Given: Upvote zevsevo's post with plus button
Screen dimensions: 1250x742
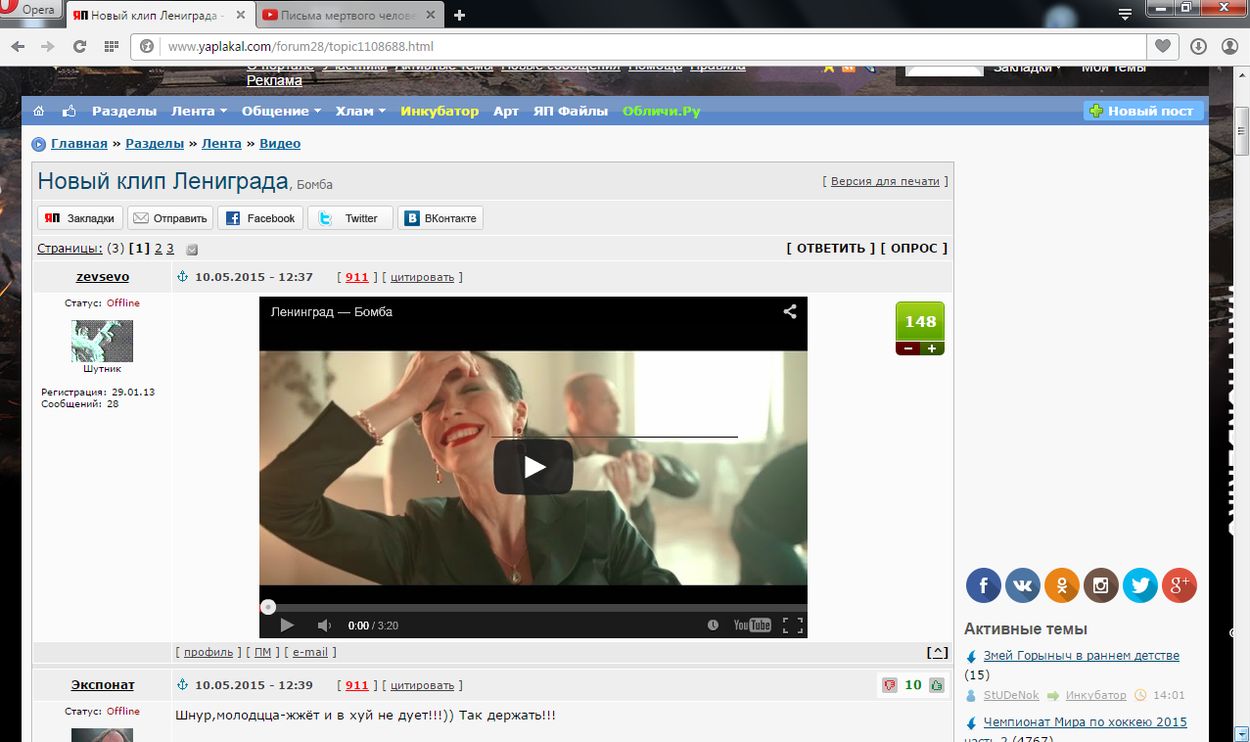Looking at the screenshot, I should [x=932, y=348].
